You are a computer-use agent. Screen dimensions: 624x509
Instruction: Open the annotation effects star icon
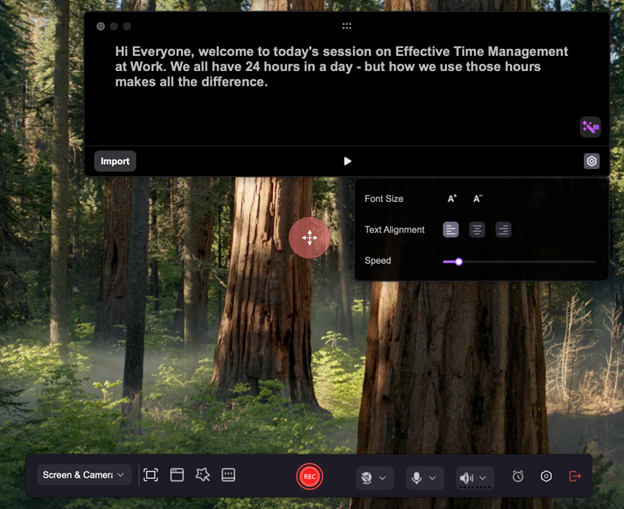pyautogui.click(x=203, y=474)
